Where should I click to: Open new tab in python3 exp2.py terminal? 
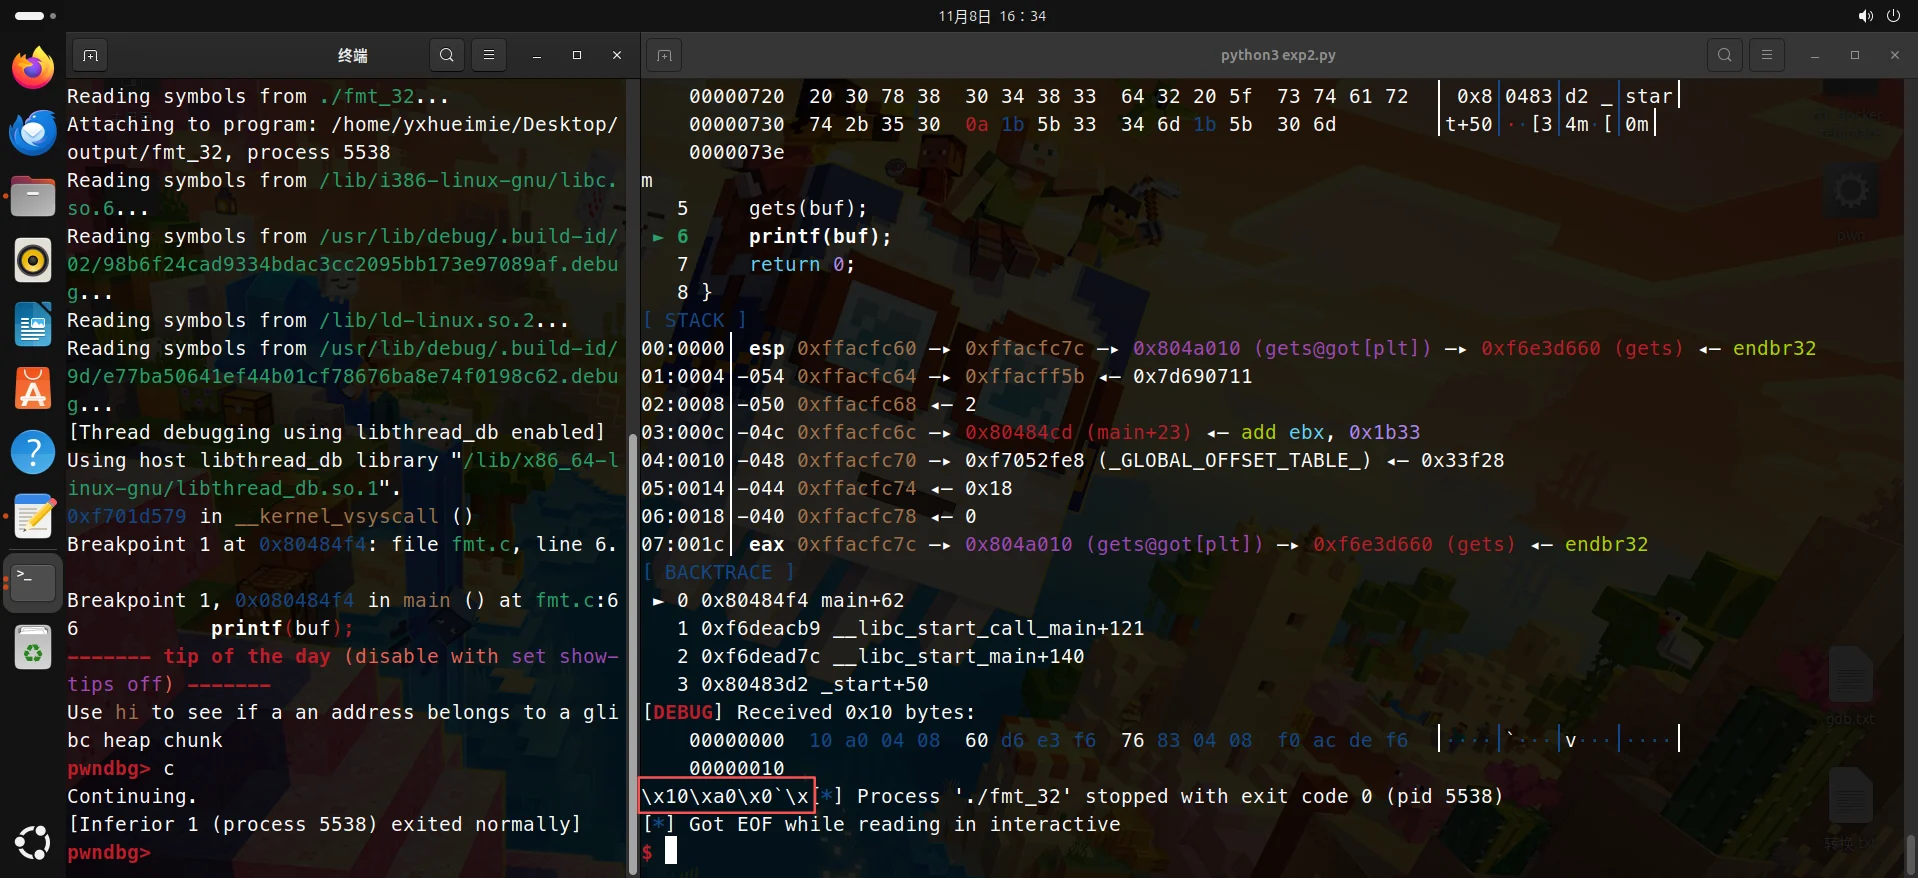(664, 55)
